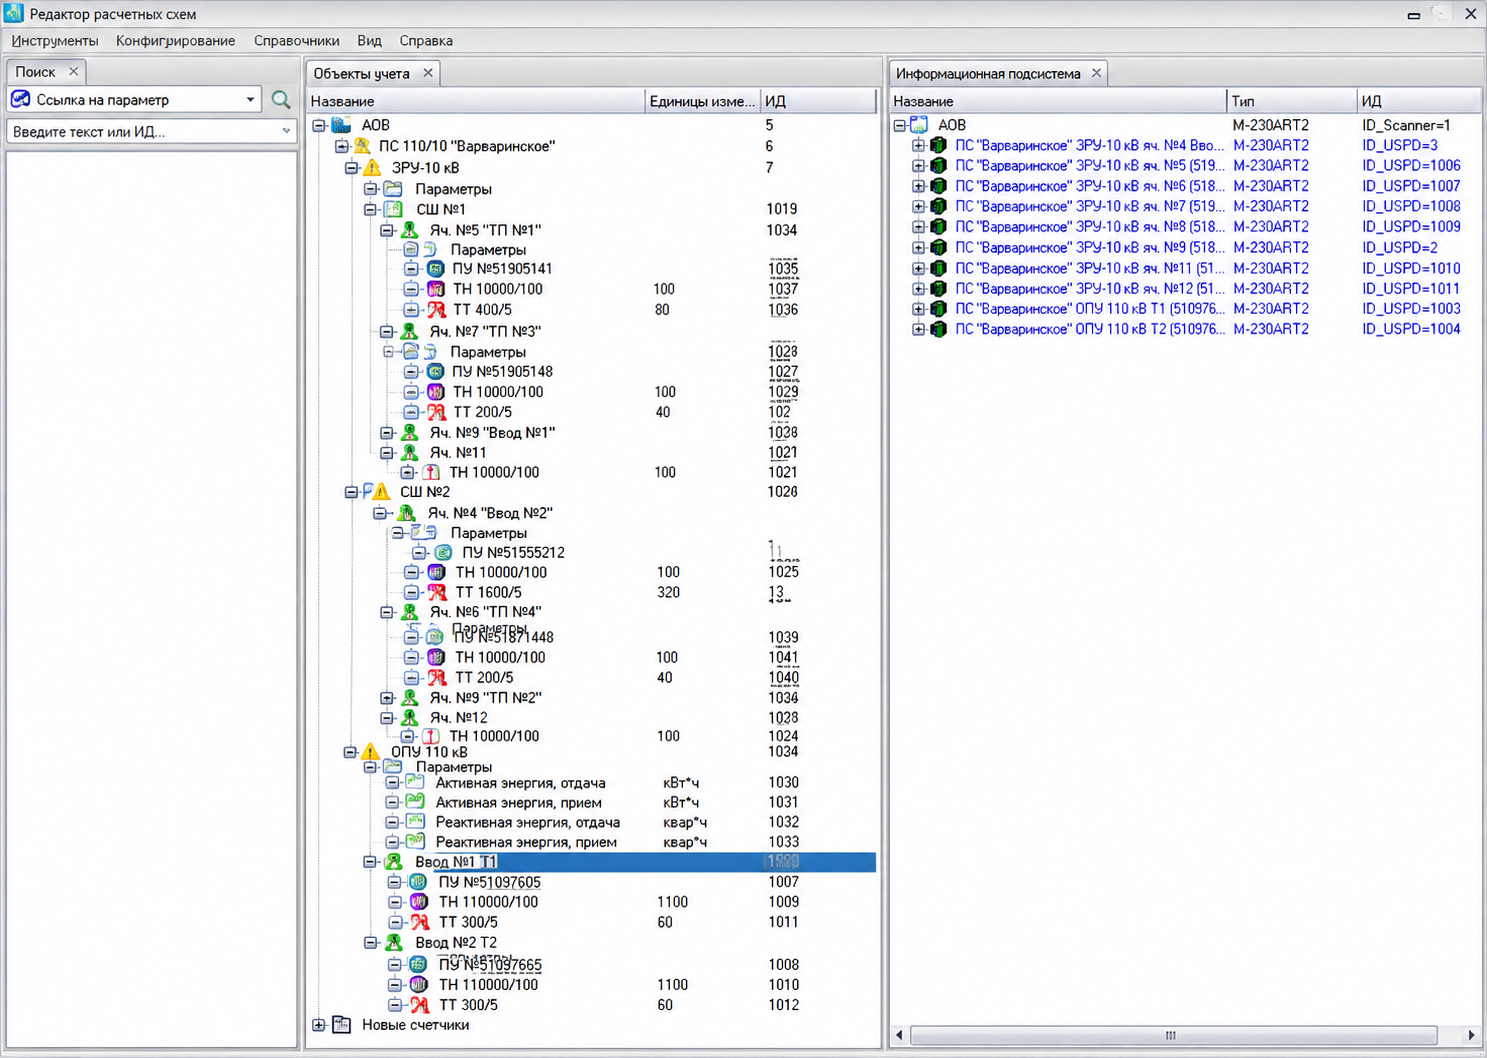Expand the Новые счетчики tree node
This screenshot has height=1058, width=1487.
pos(319,1025)
